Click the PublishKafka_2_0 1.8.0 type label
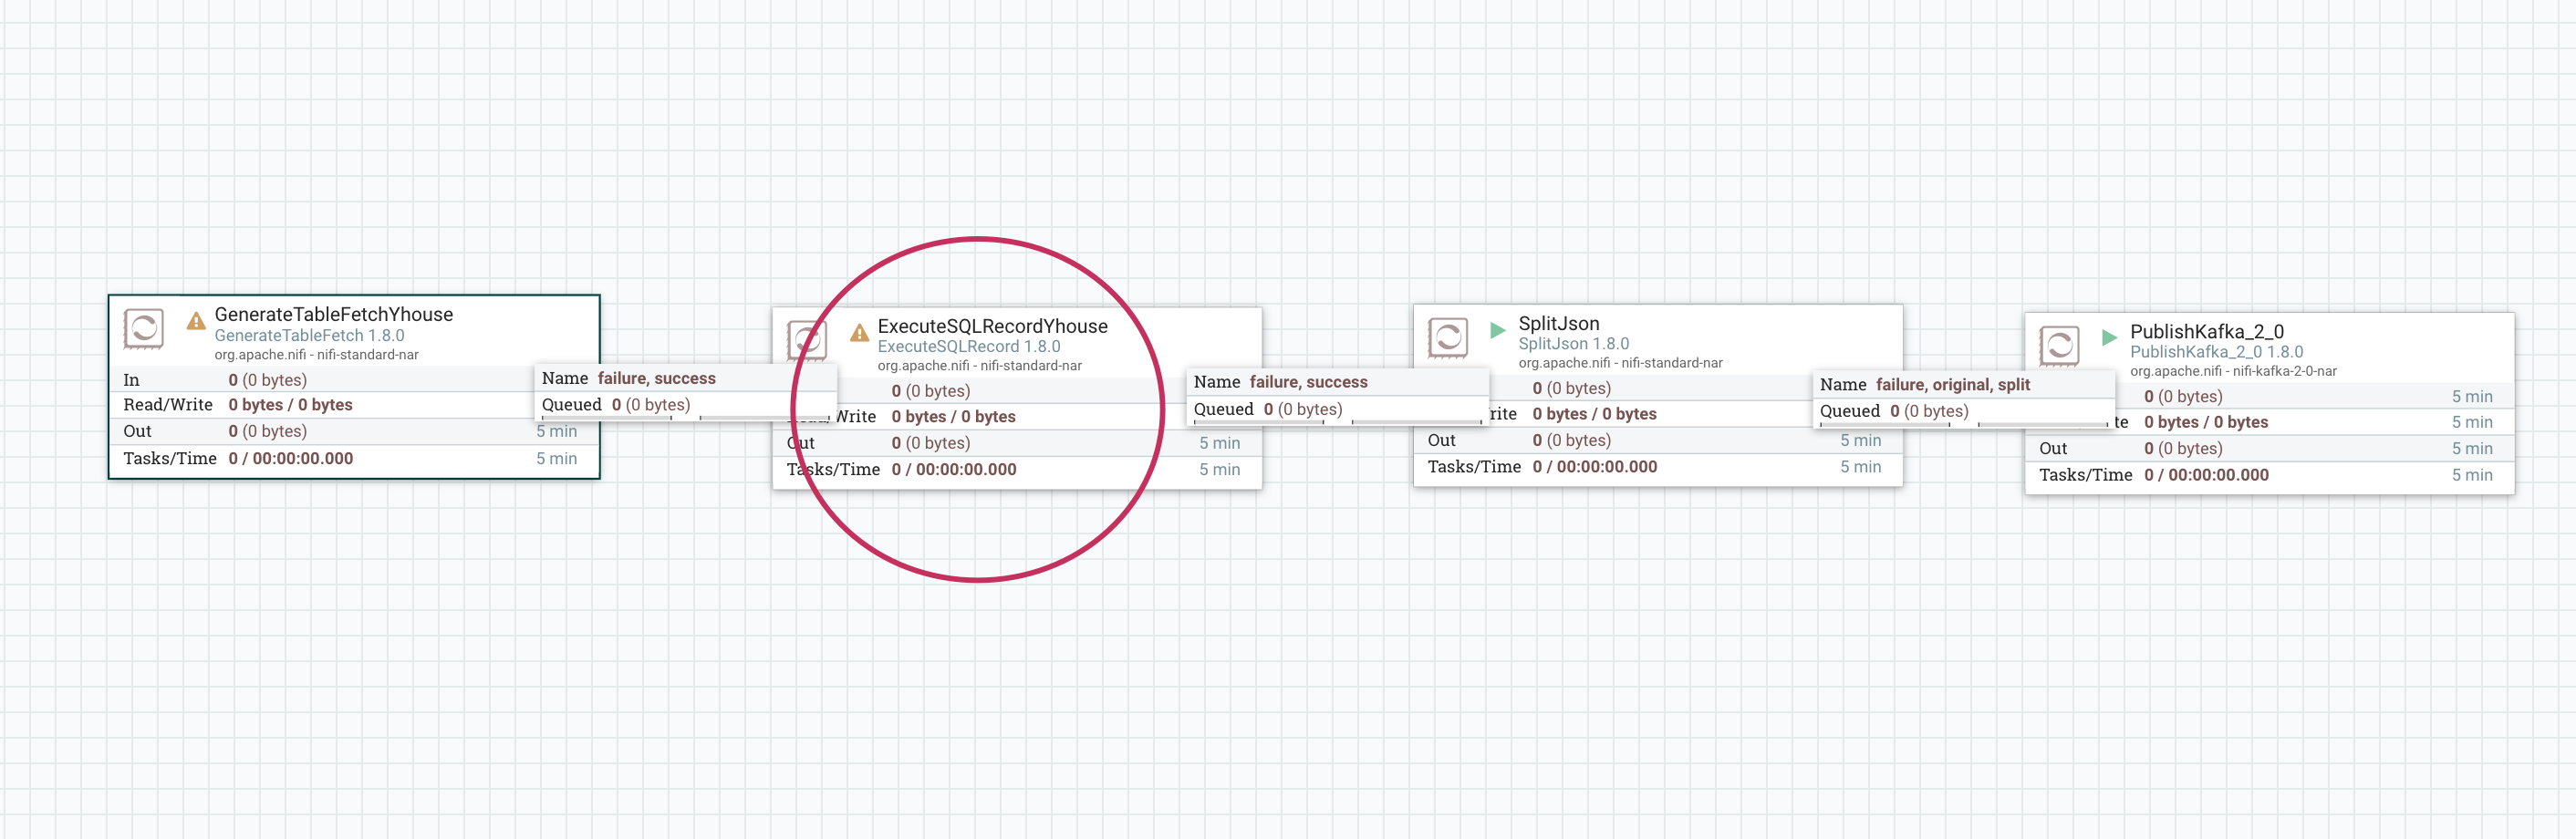This screenshot has height=839, width=2576. pyautogui.click(x=2217, y=352)
